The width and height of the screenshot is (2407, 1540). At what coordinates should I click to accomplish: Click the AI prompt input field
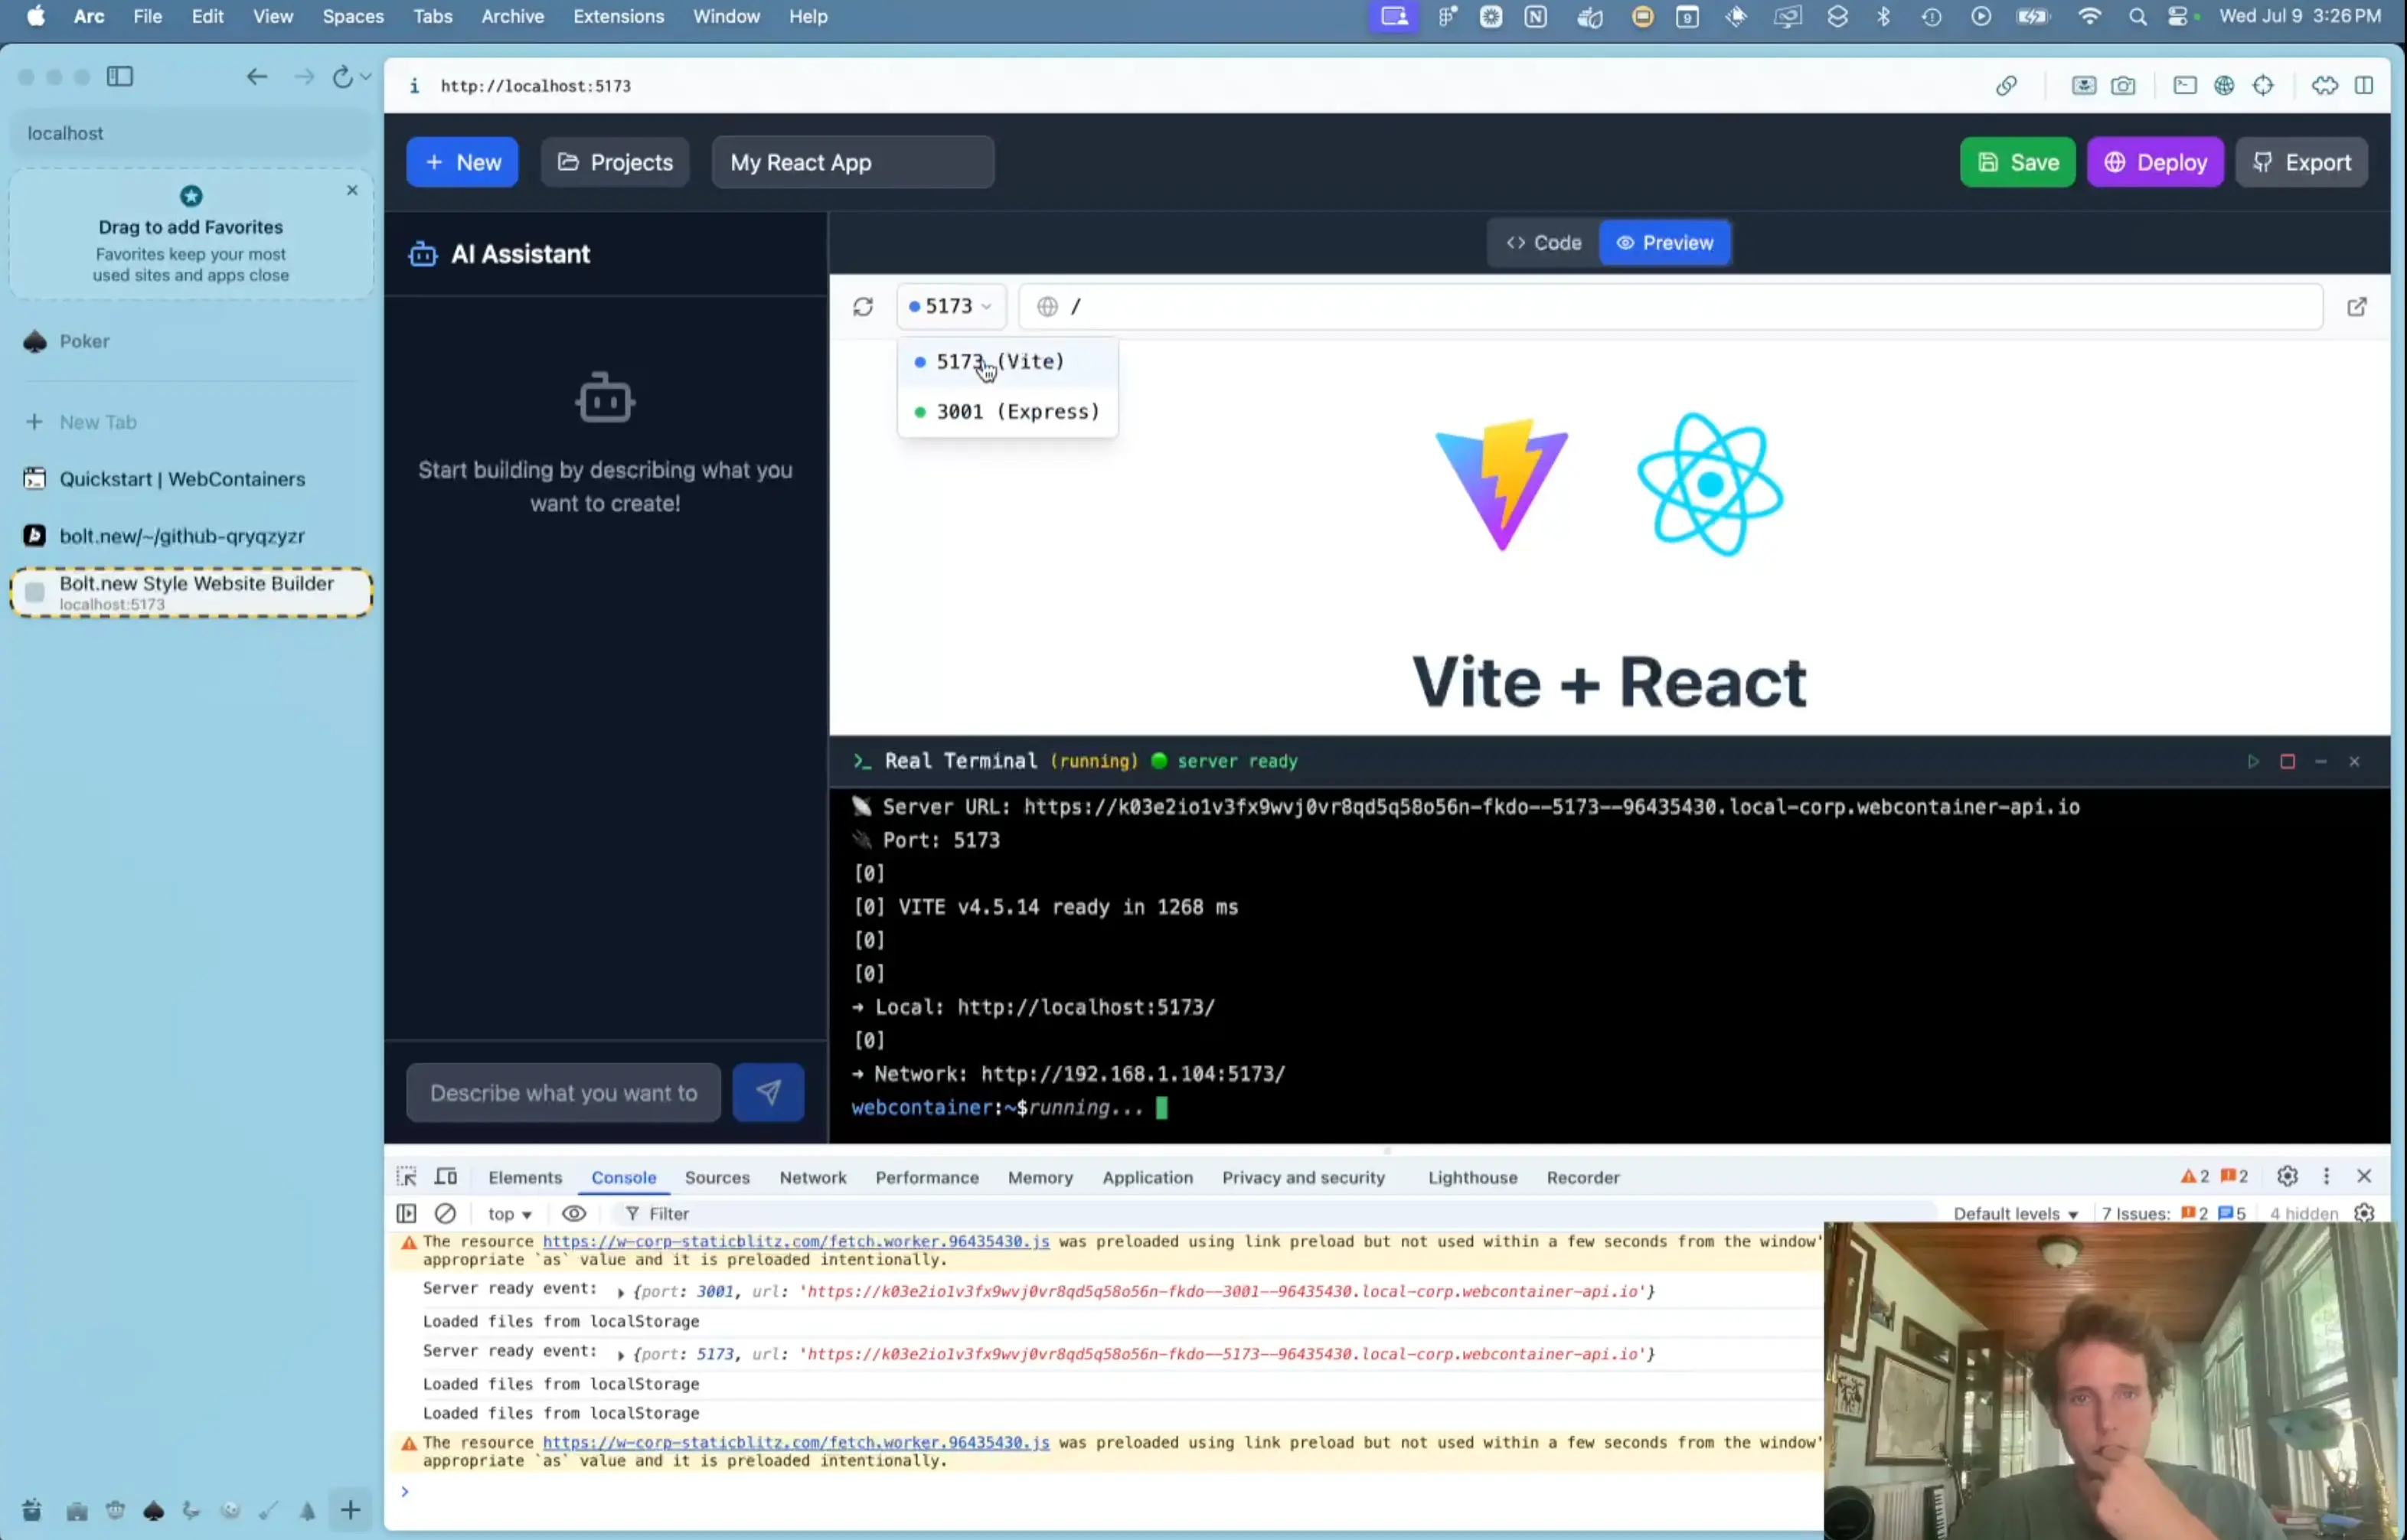563,1093
